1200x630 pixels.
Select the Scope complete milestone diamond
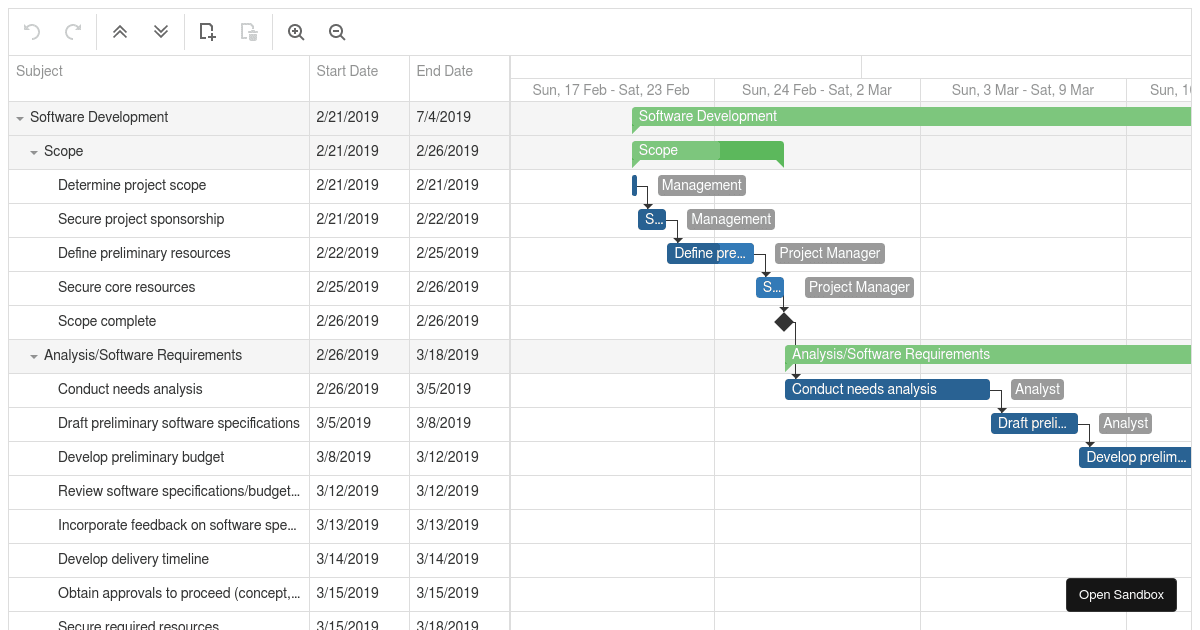784,321
